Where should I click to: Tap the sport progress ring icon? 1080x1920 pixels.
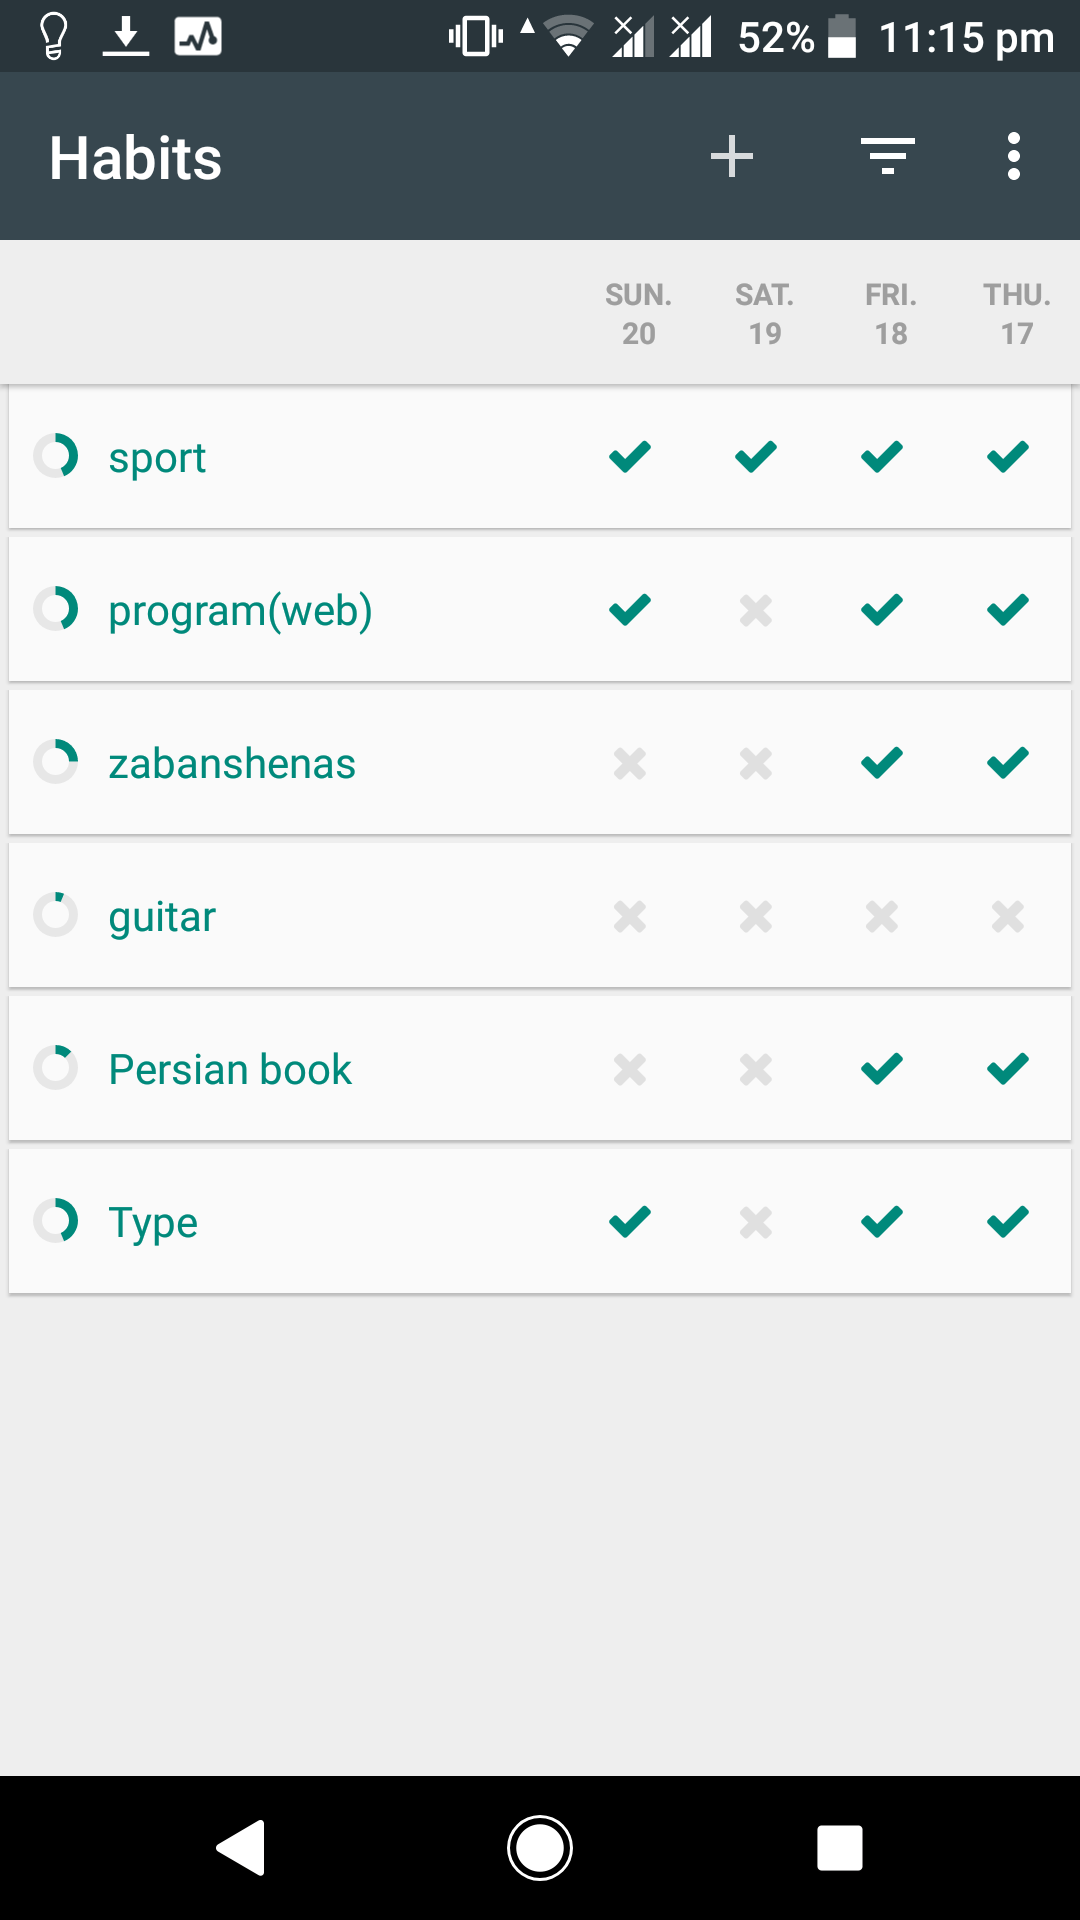(x=56, y=457)
